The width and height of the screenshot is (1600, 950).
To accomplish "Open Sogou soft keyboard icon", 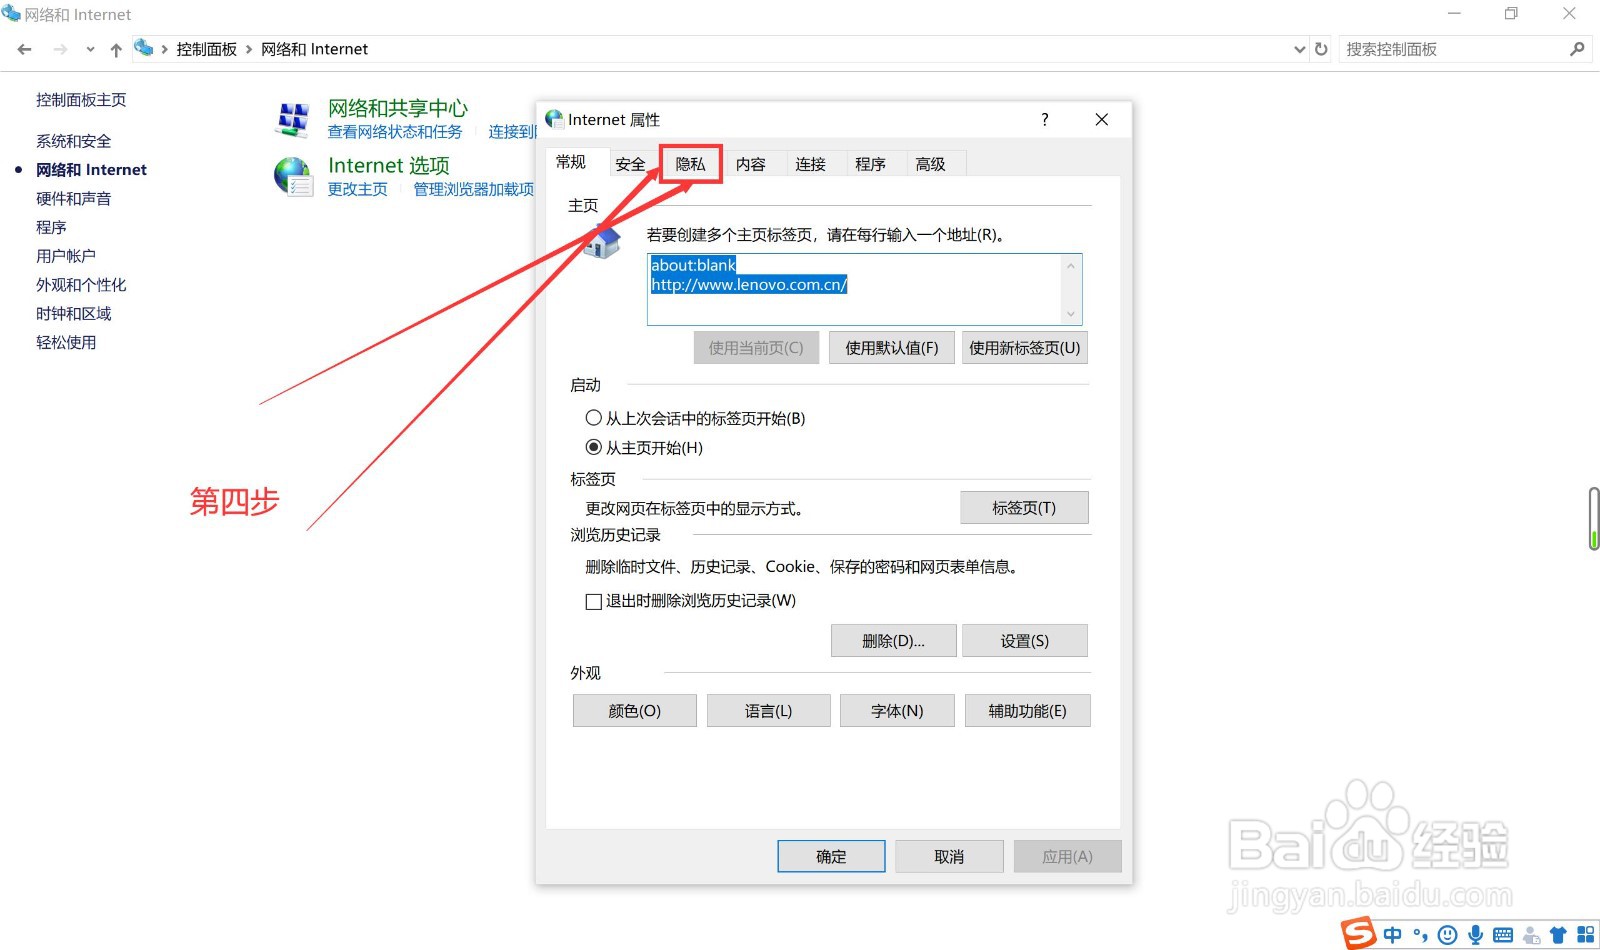I will 1502,934.
